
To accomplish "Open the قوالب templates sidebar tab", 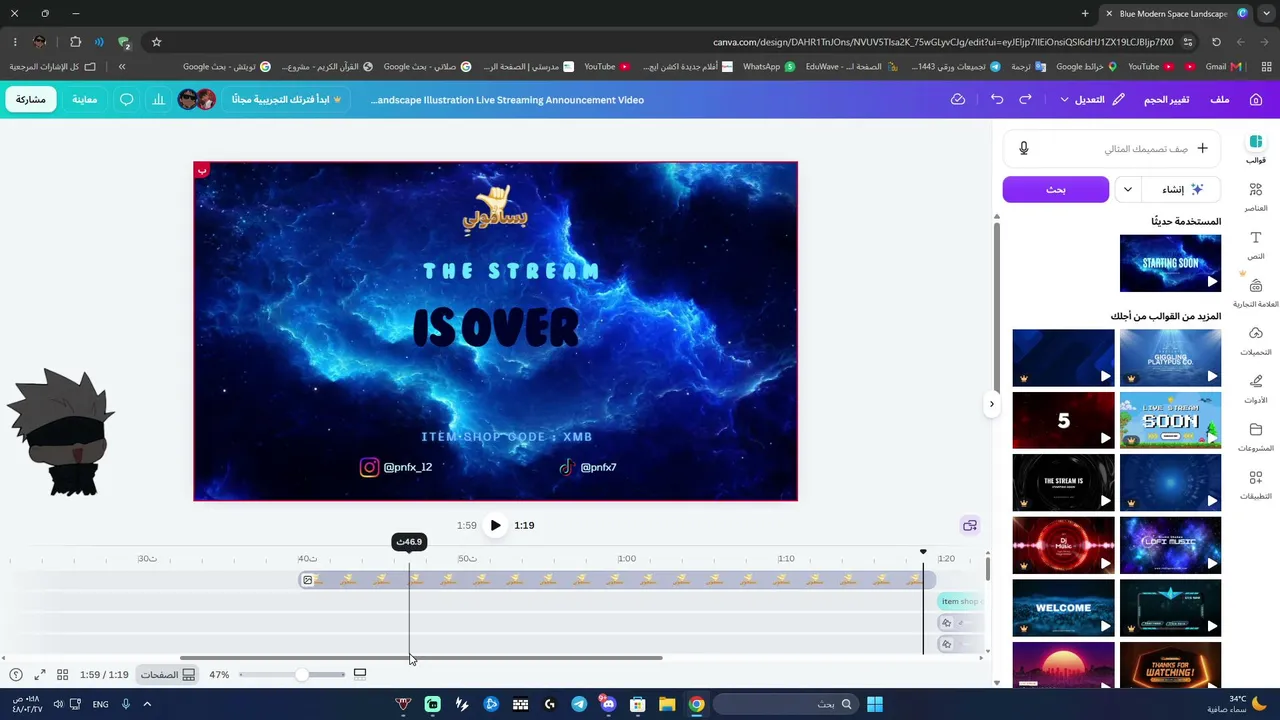I will click(1255, 149).
